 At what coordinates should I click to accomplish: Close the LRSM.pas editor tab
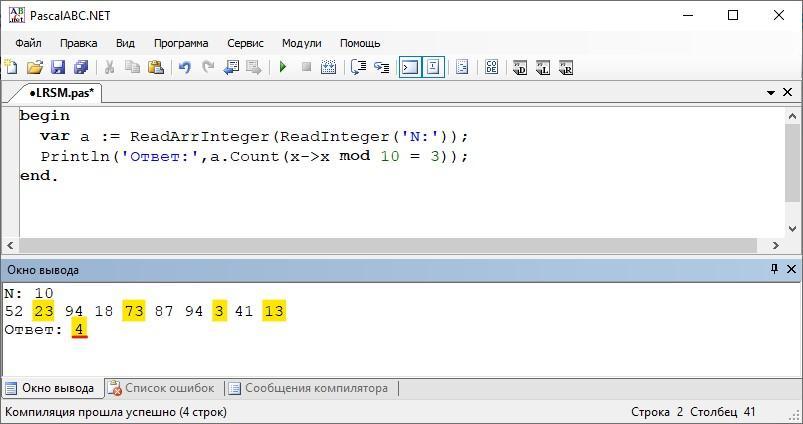pos(789,93)
